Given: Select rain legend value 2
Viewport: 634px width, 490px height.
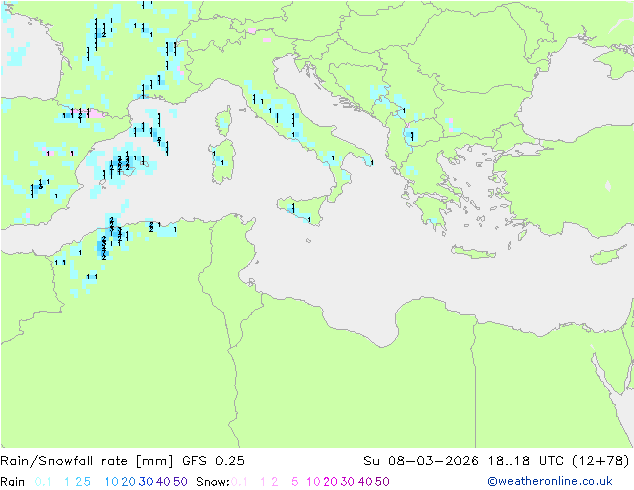Looking at the screenshot, I should (78, 482).
